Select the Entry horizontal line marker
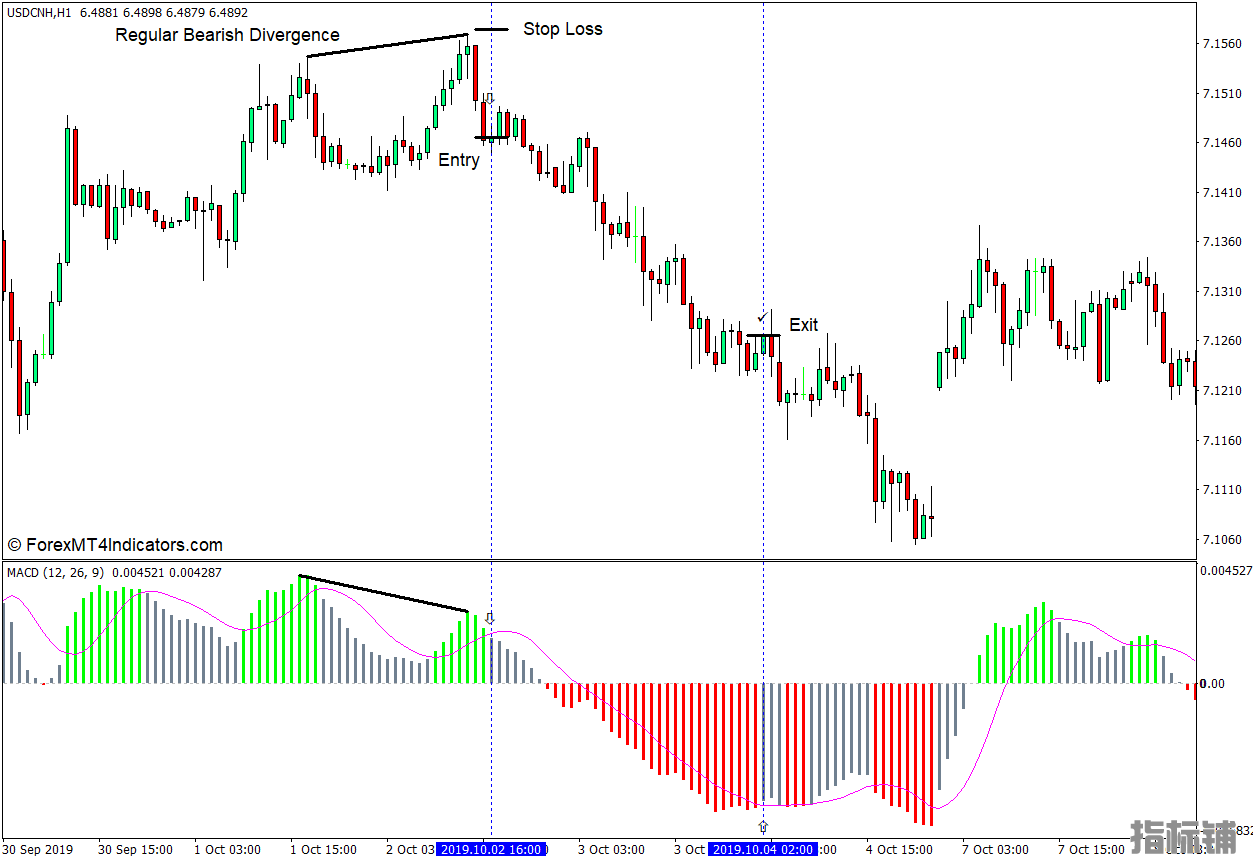1253x862 pixels. (x=491, y=138)
